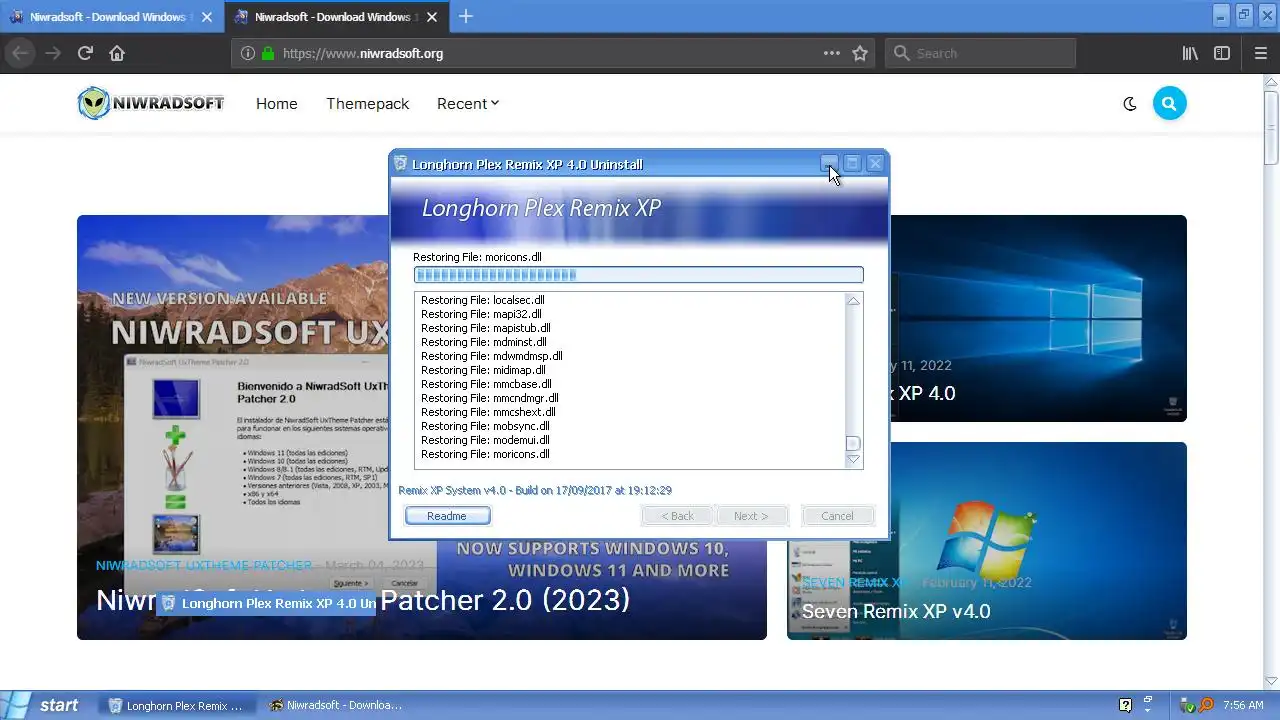Click the disabled Next button
This screenshot has width=1280, height=720.
point(751,516)
